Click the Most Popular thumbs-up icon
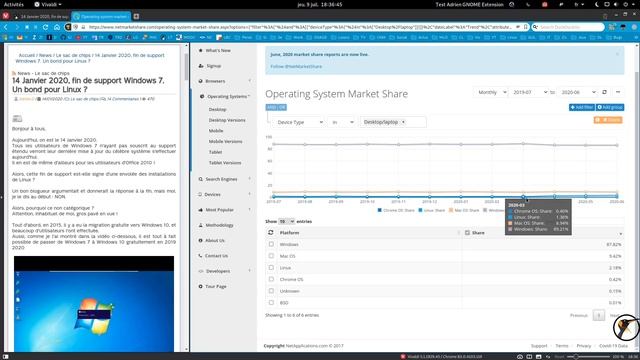This screenshot has width=640, height=360. coord(200,210)
